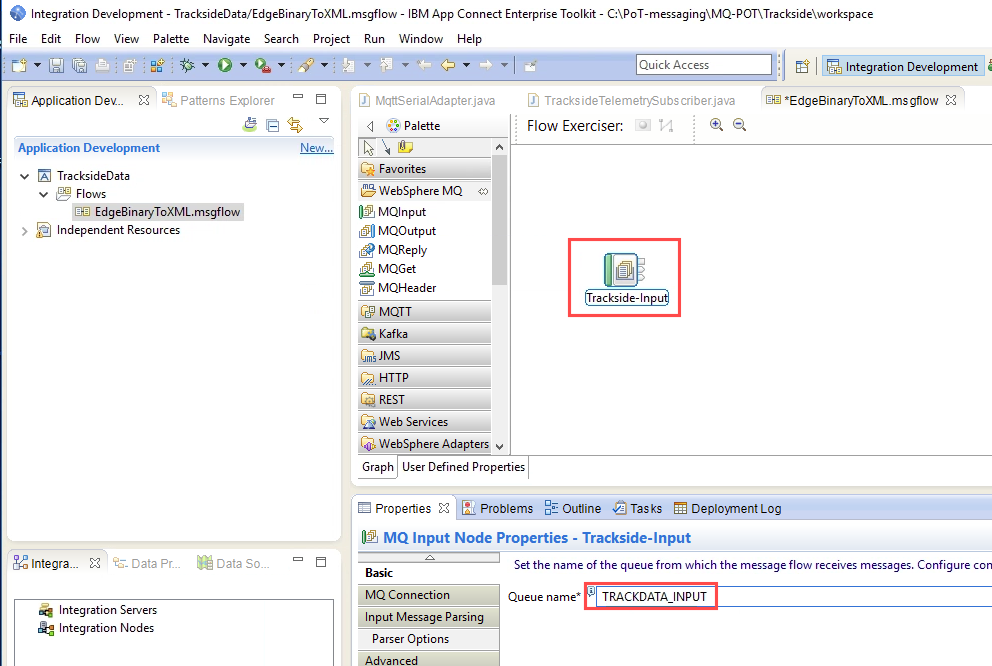
Task: Click the Queue name field
Action: pyautogui.click(x=794, y=596)
